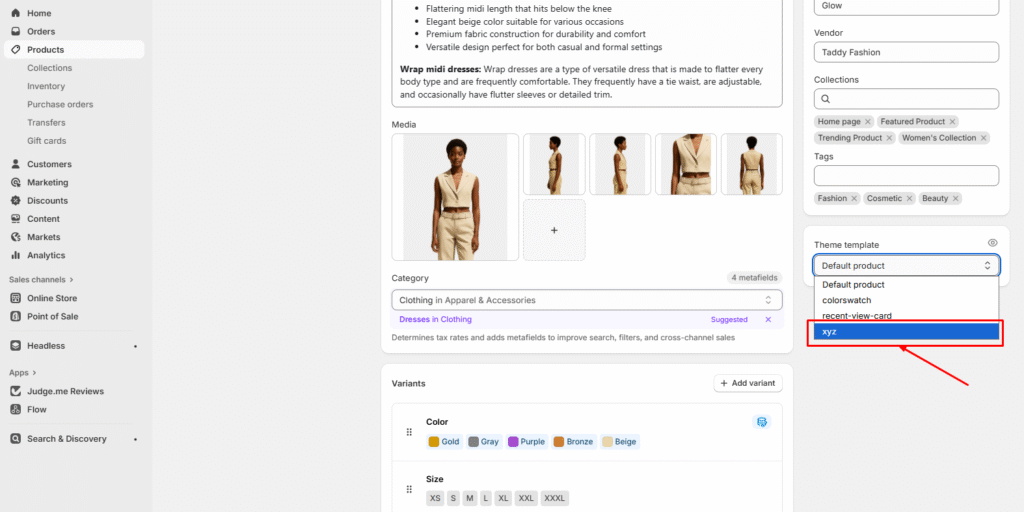The width and height of the screenshot is (1024, 512).
Task: Click the search icon in Collections field
Action: coord(825,99)
